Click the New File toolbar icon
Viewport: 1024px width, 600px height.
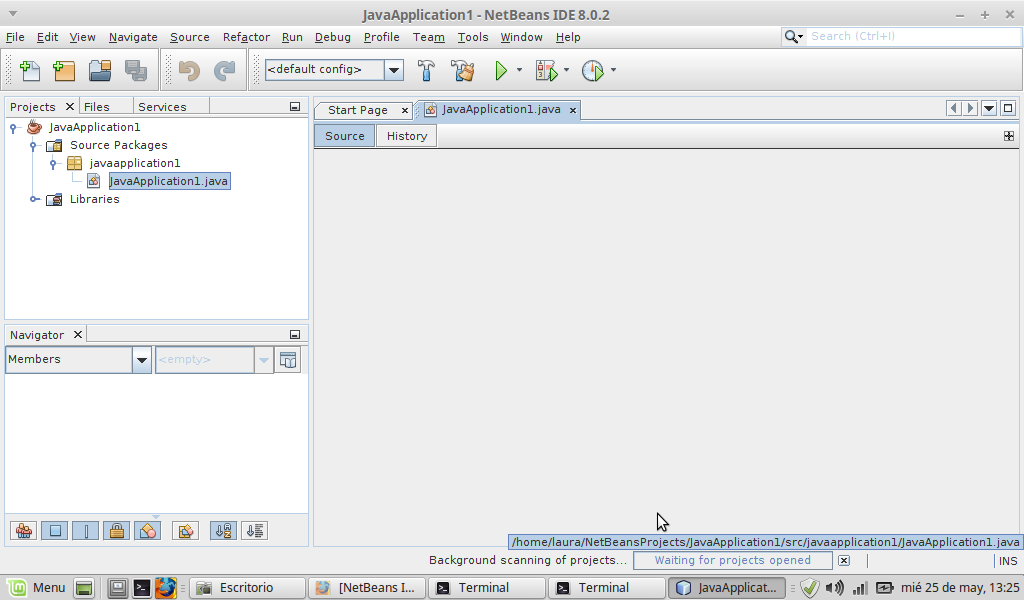30,70
